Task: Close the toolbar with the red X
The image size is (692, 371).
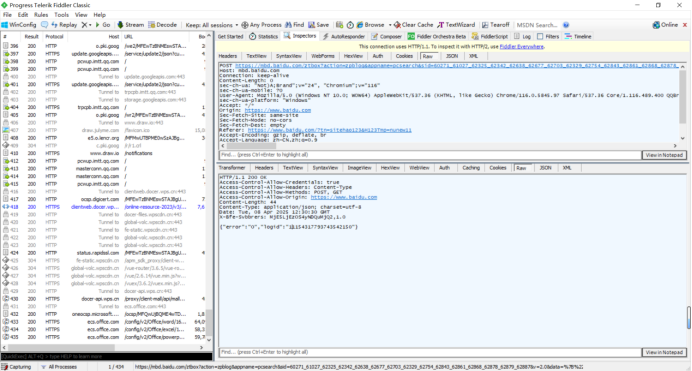Action: coord(685,25)
